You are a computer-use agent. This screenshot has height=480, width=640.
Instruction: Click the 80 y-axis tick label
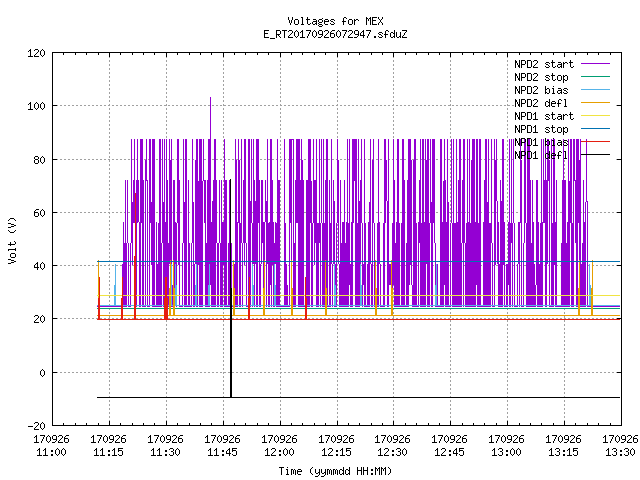40,160
